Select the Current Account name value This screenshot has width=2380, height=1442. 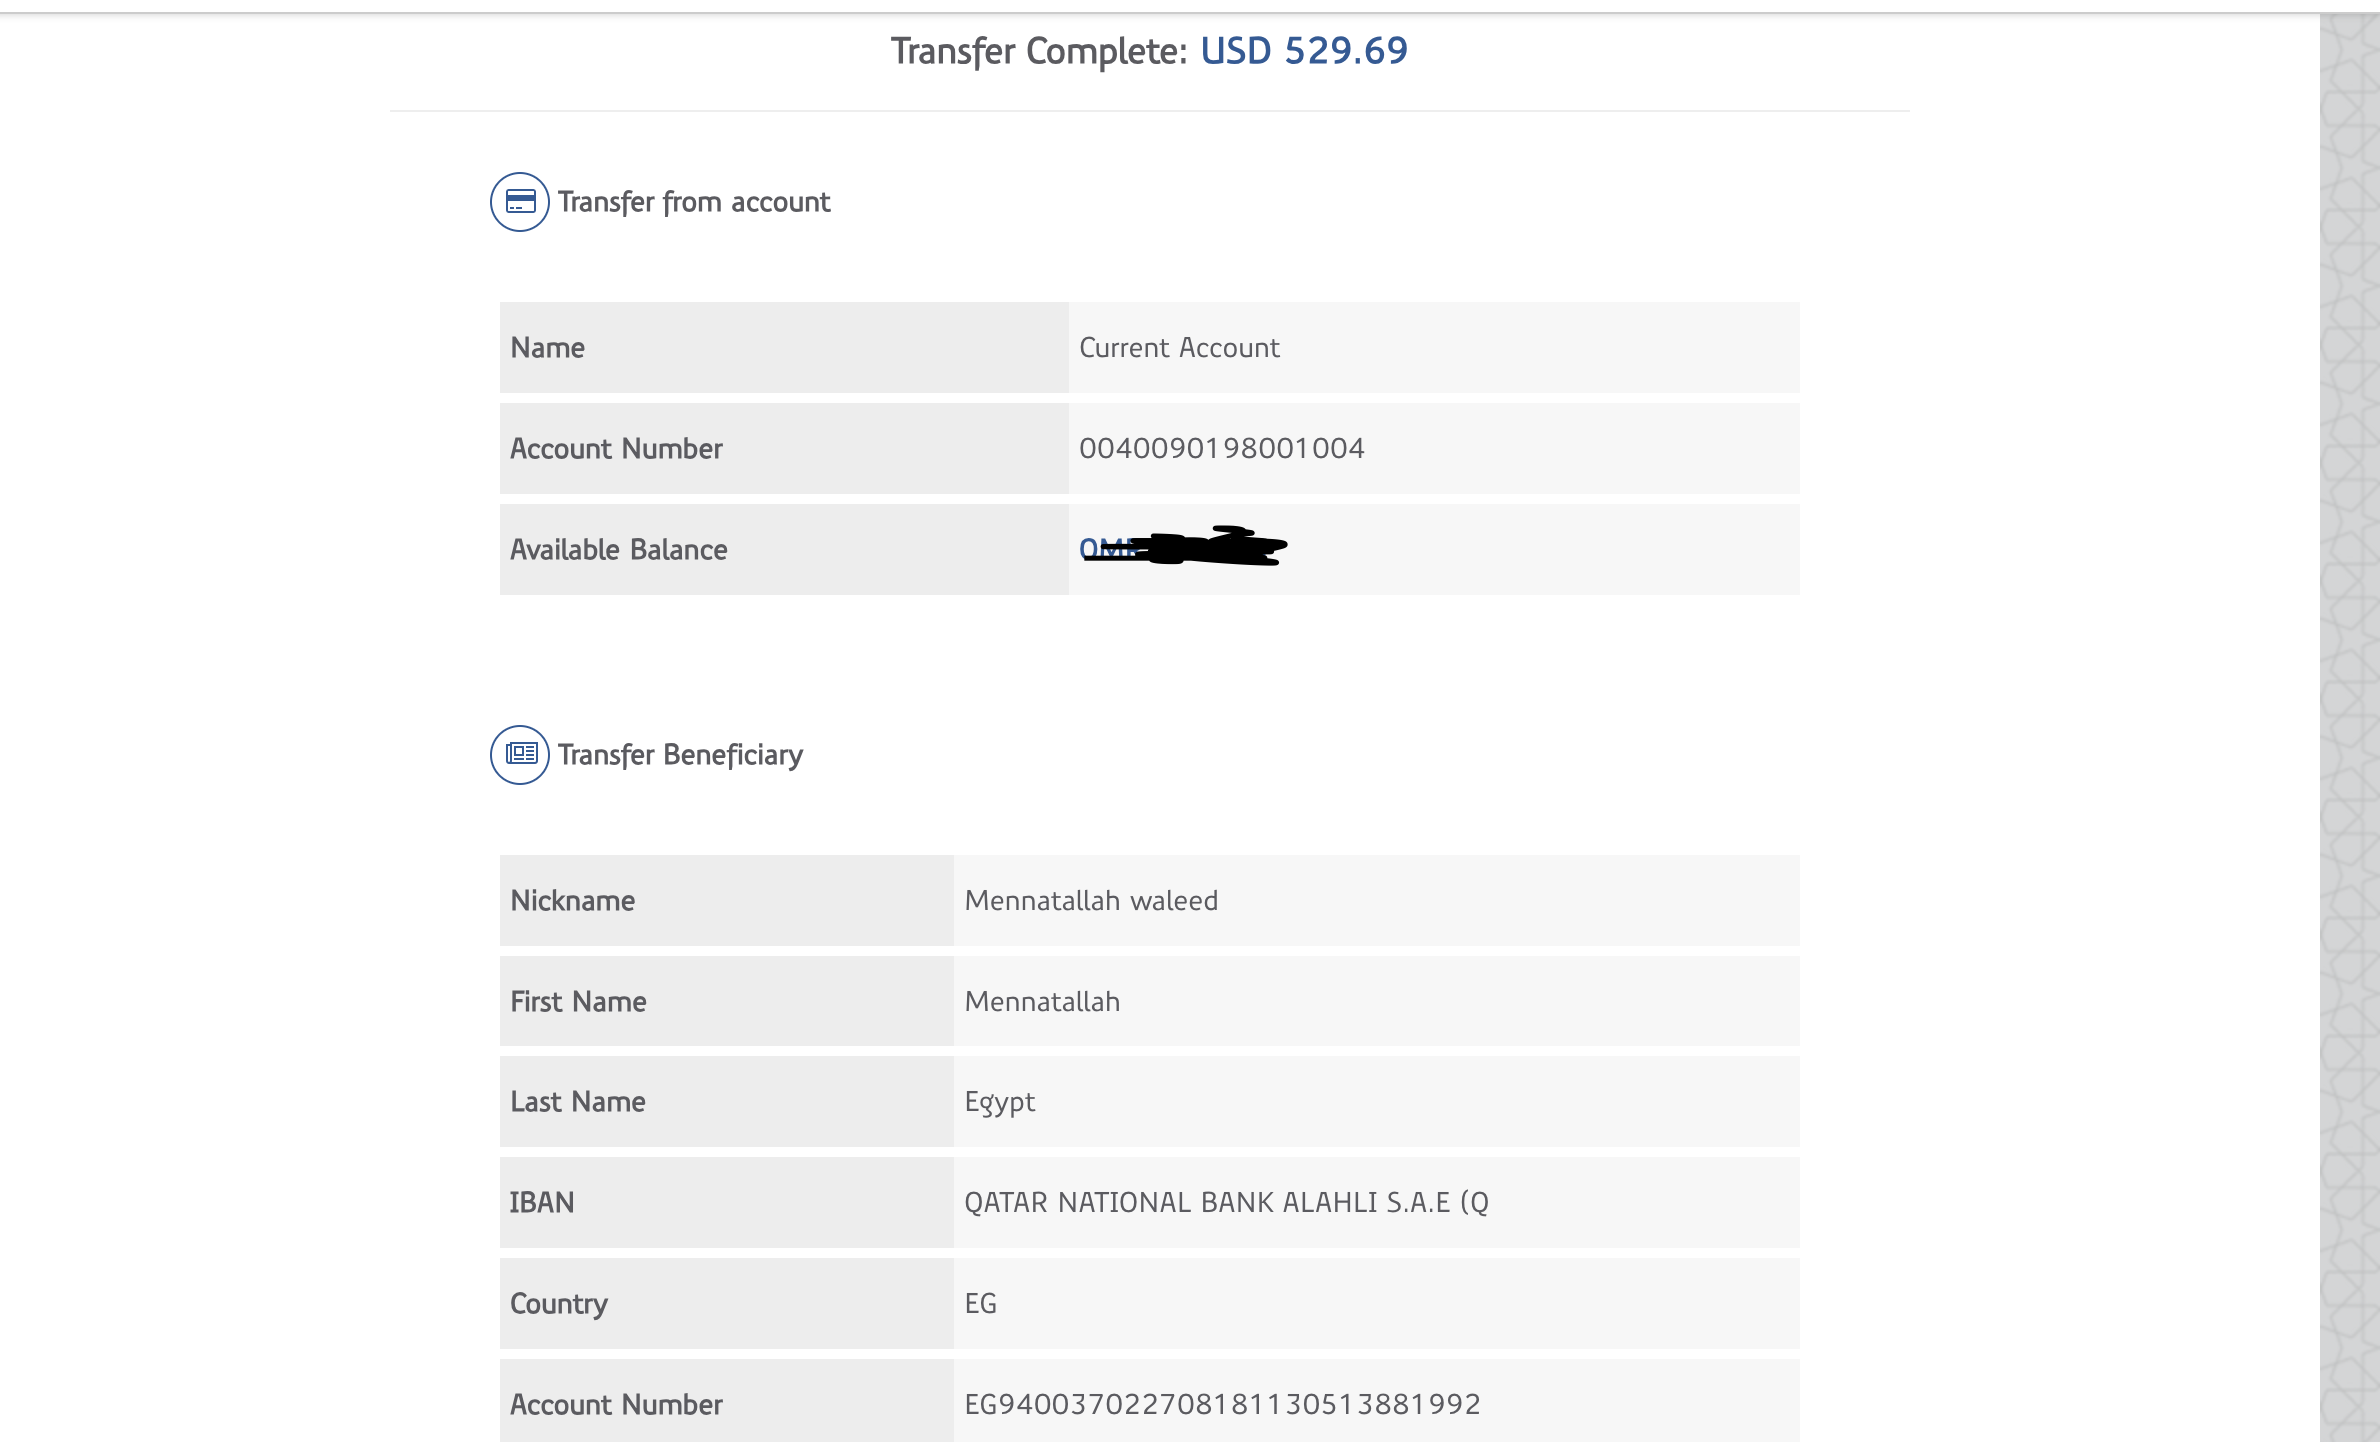click(x=1179, y=348)
